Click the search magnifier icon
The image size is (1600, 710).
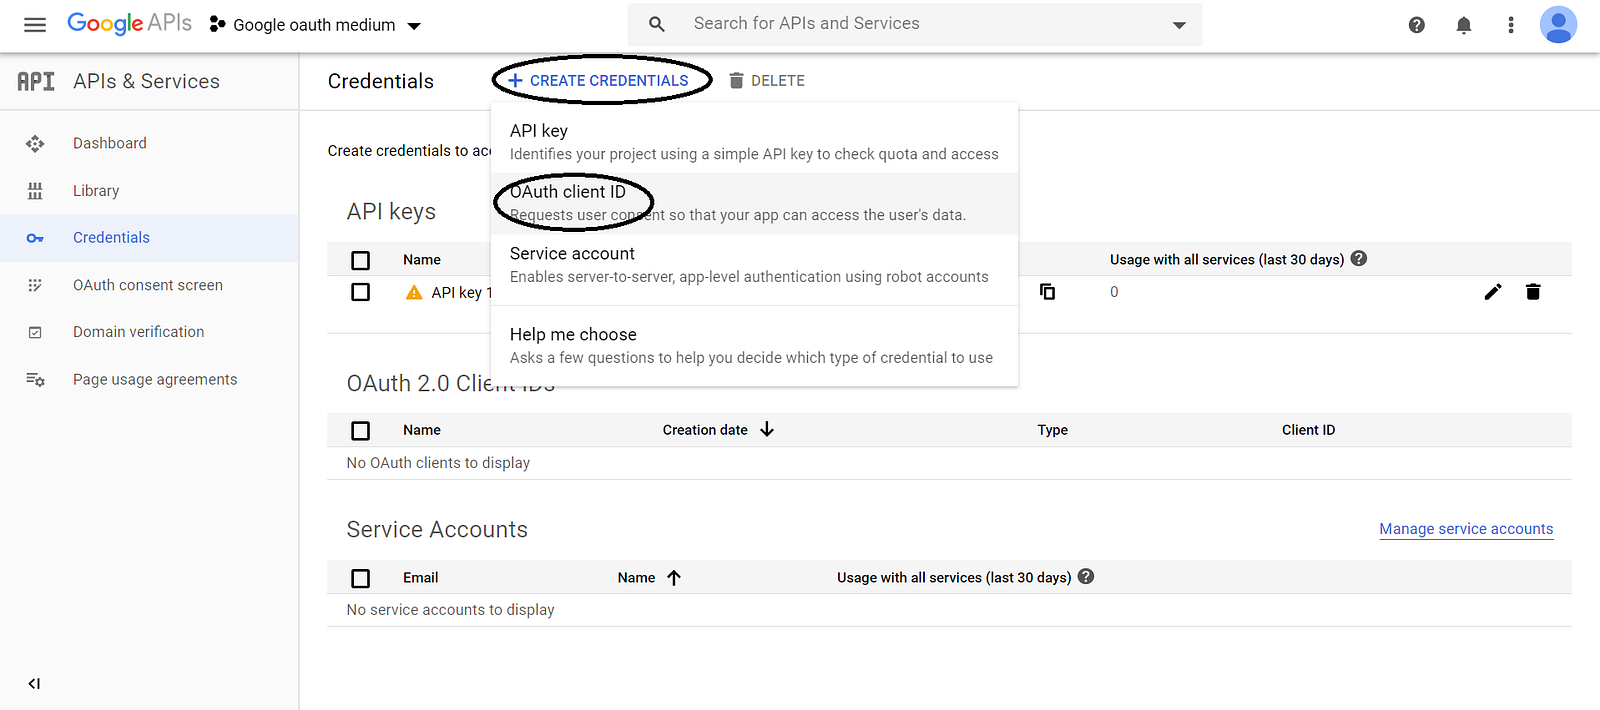point(657,24)
